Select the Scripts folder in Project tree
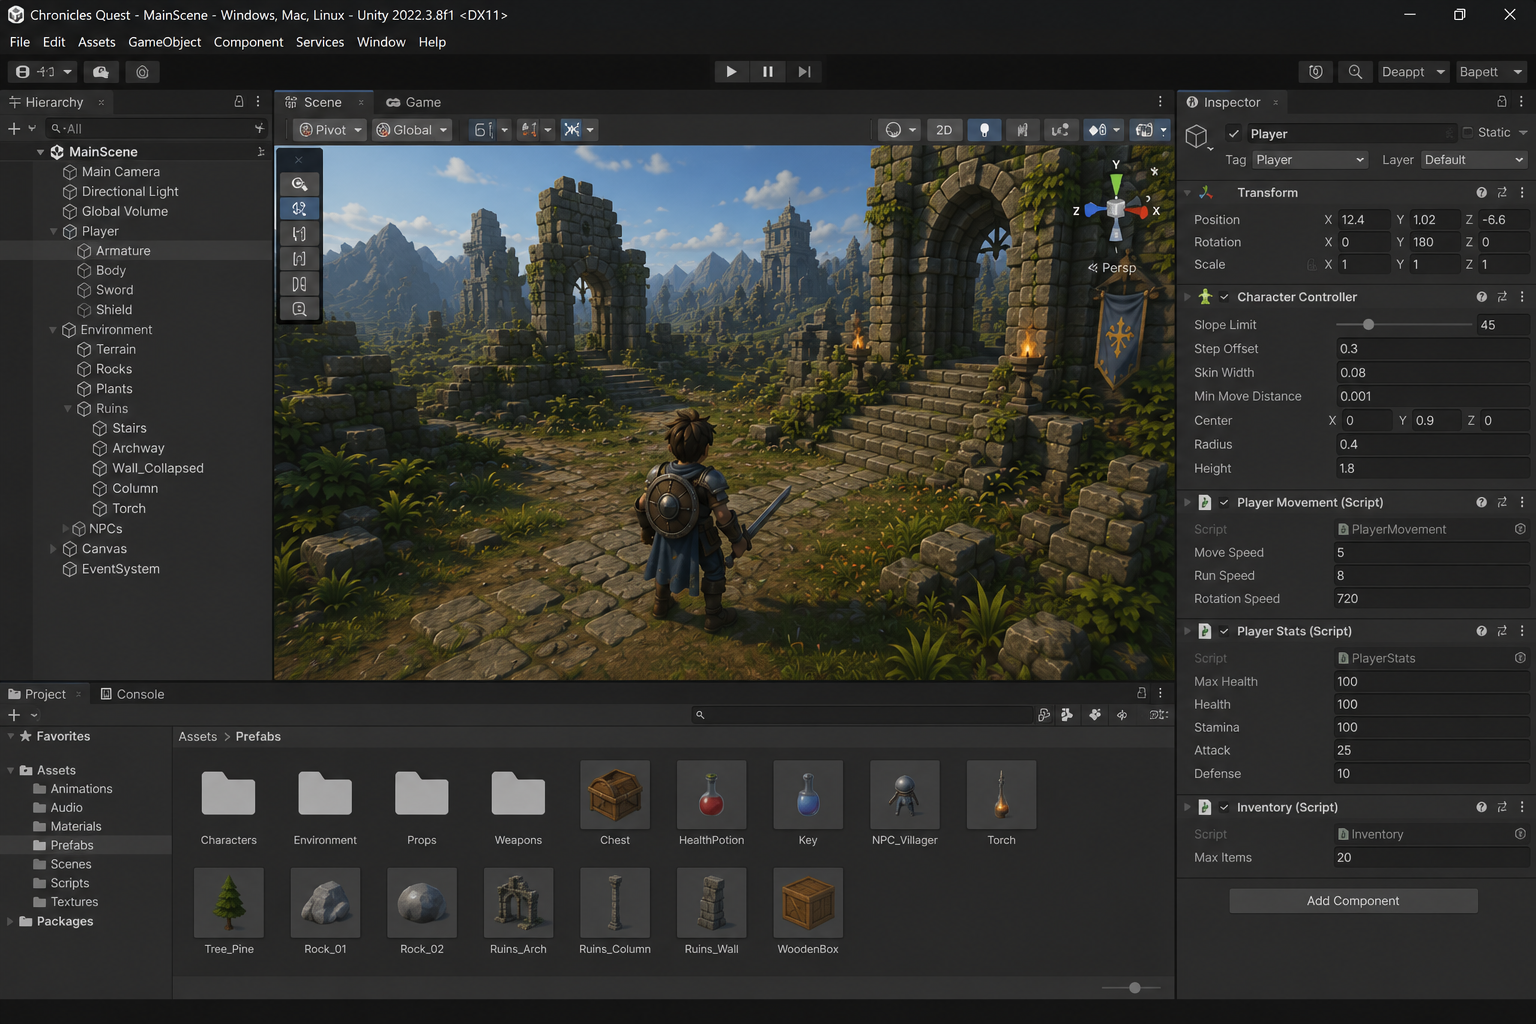Screen dimensions: 1536x1024 (70, 883)
